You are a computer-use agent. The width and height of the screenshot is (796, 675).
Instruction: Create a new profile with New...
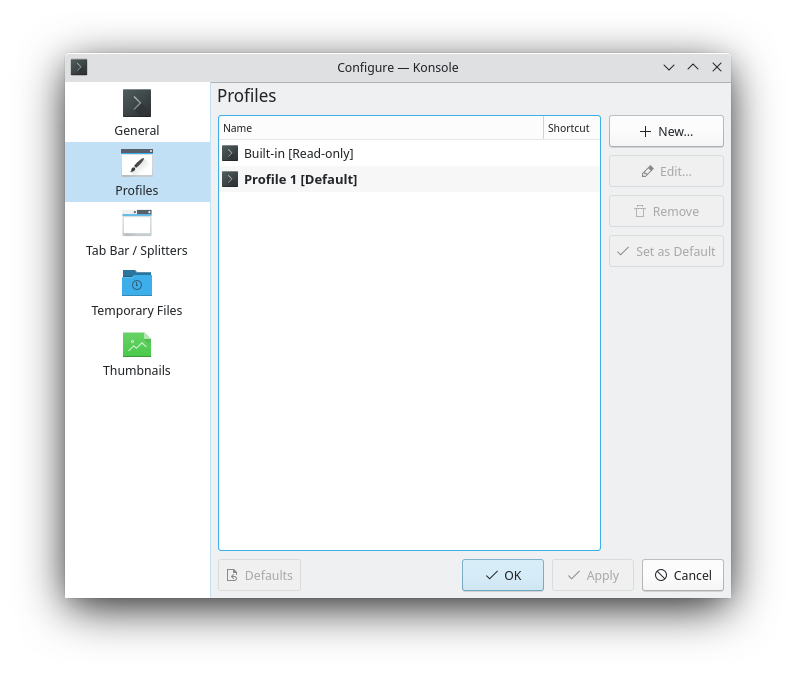click(666, 131)
